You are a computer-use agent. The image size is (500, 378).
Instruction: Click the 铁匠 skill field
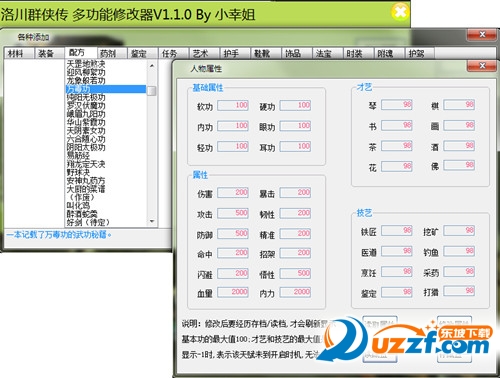point(397,231)
